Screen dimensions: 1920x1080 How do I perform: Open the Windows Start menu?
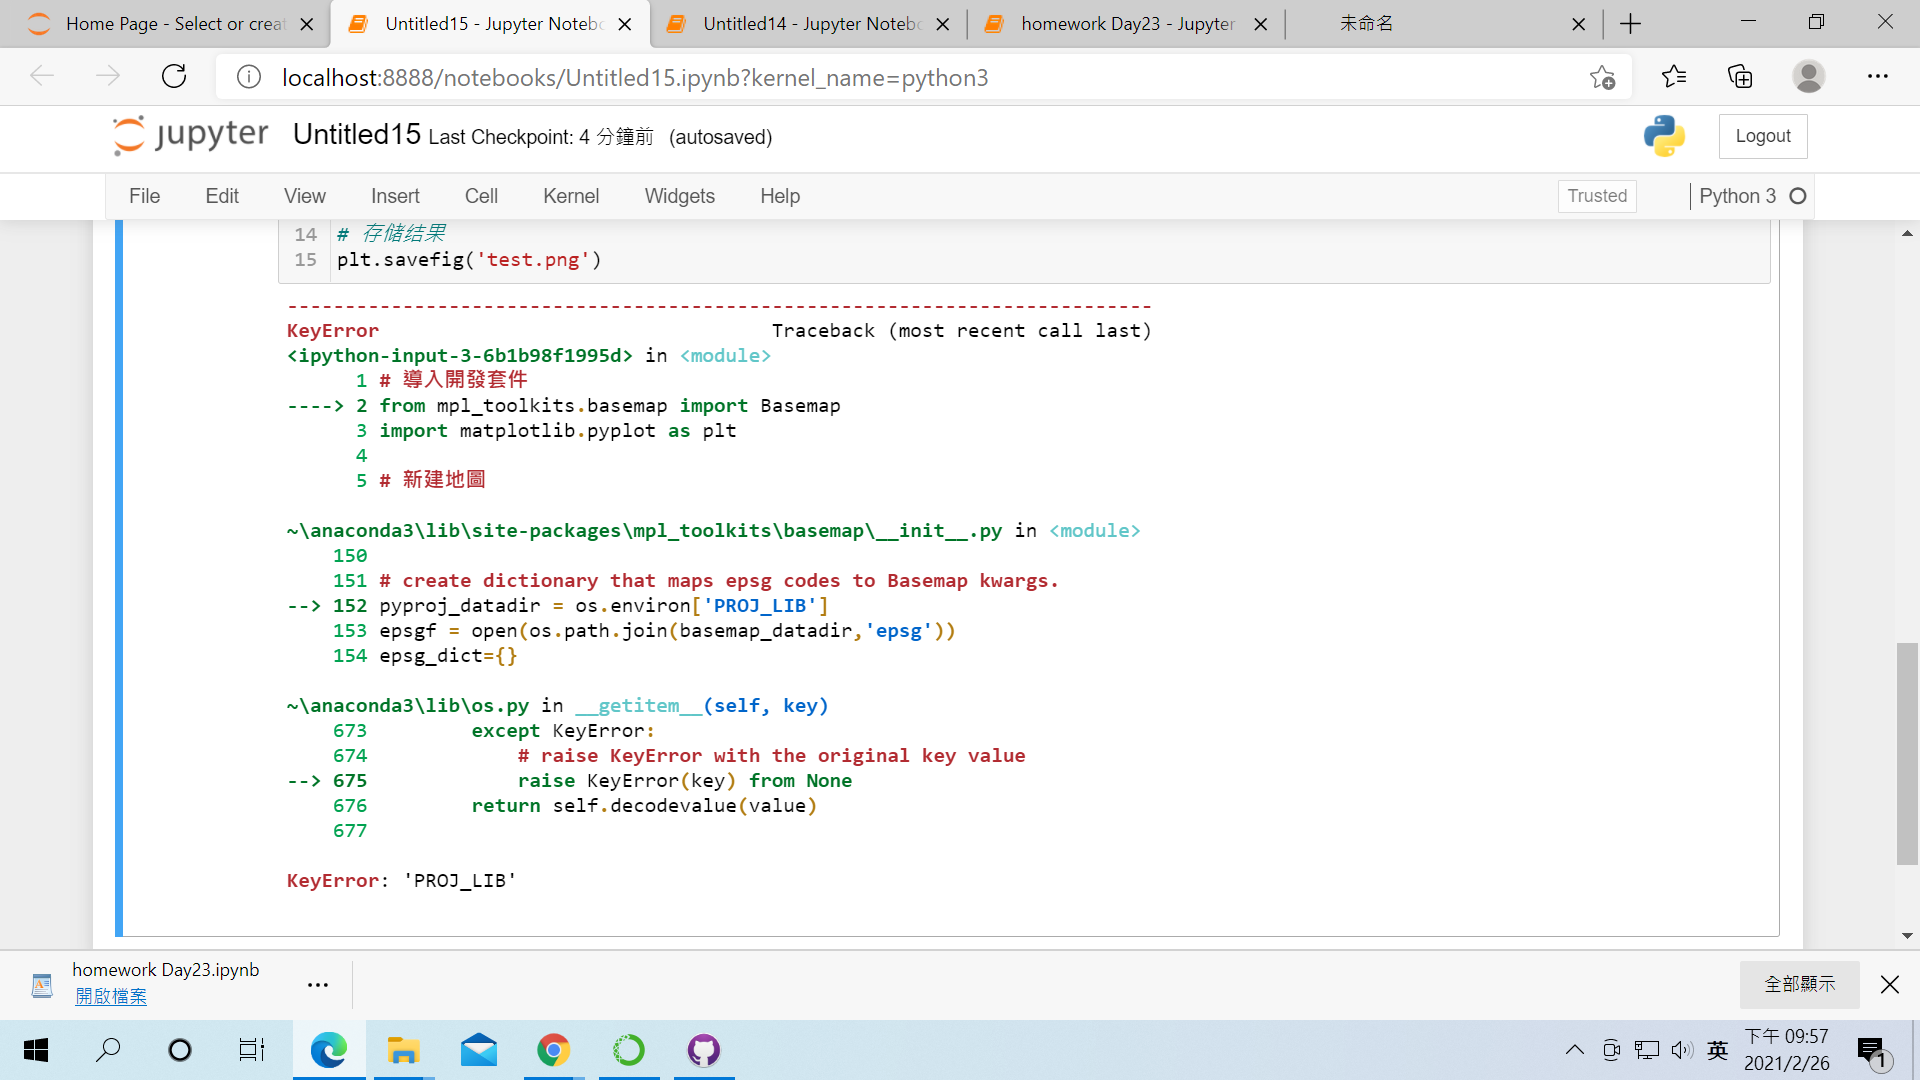[x=36, y=1050]
